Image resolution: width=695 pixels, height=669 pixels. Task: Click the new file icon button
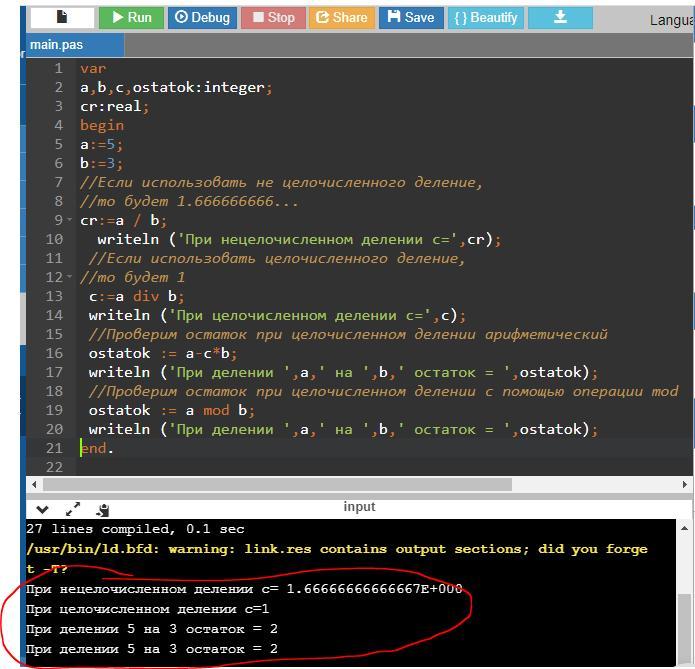[x=62, y=17]
